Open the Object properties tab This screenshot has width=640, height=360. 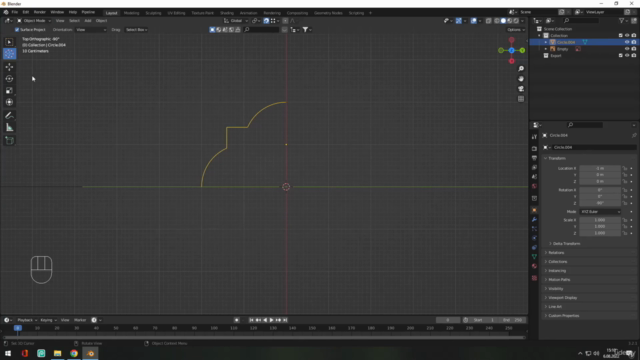[x=534, y=210]
